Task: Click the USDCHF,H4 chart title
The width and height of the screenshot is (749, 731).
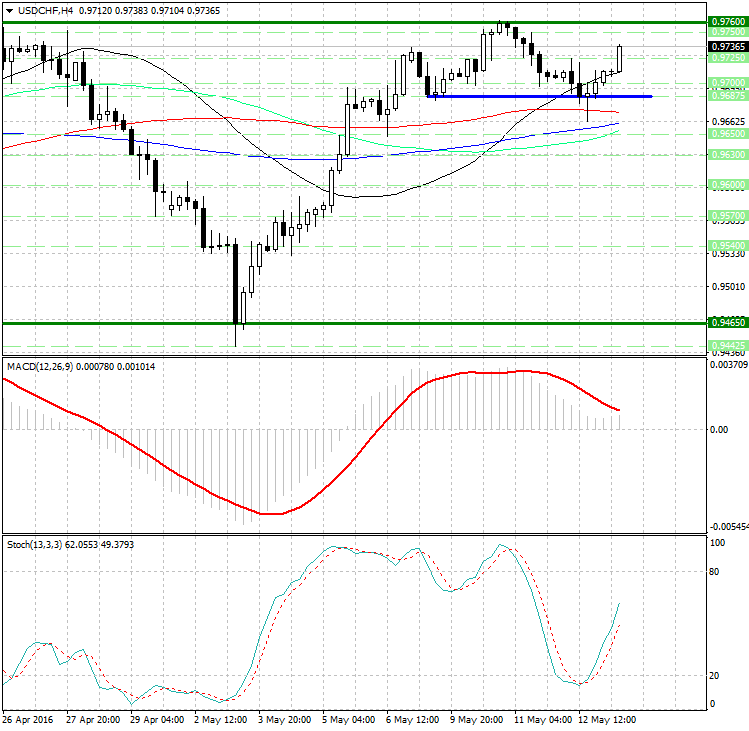Action: point(40,10)
